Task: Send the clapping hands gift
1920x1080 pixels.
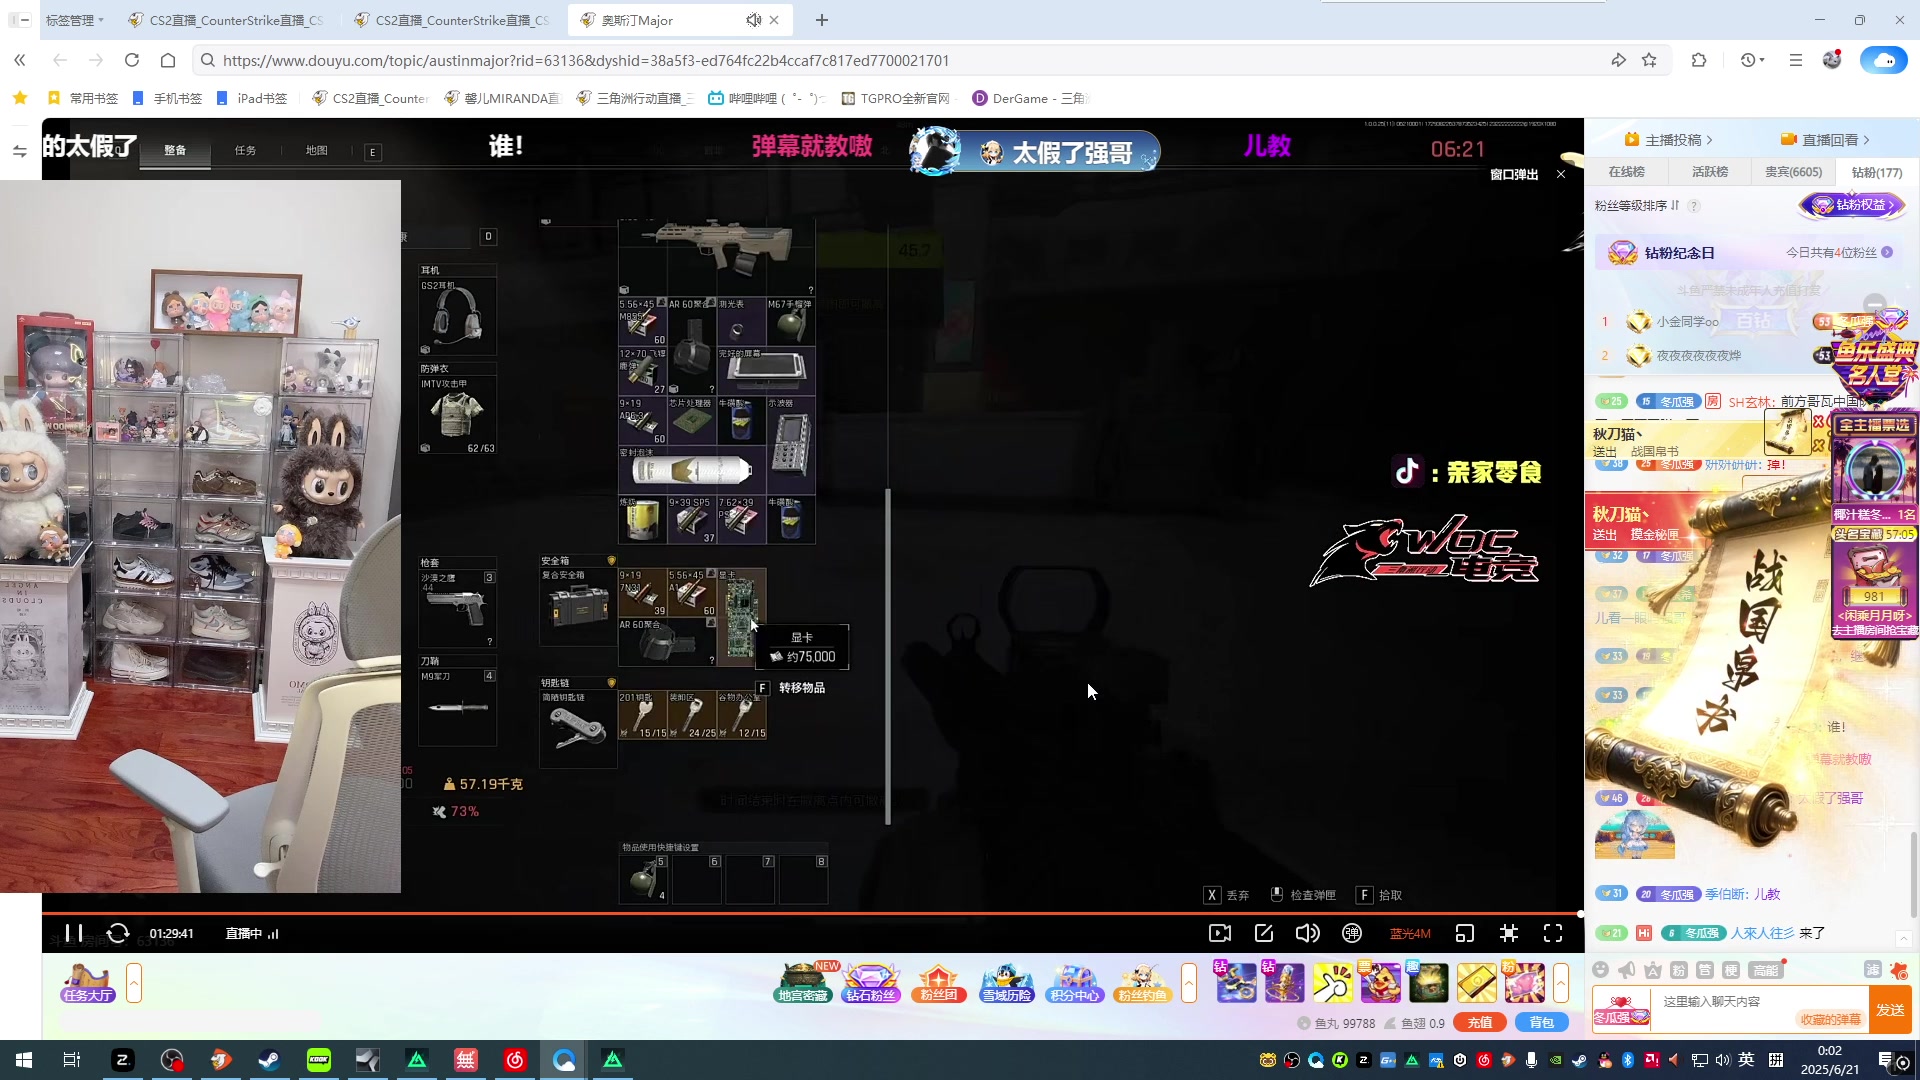Action: coord(1332,984)
